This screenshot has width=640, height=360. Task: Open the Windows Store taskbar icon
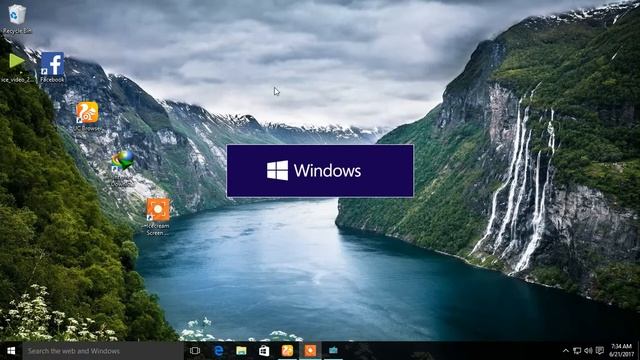click(x=264, y=351)
